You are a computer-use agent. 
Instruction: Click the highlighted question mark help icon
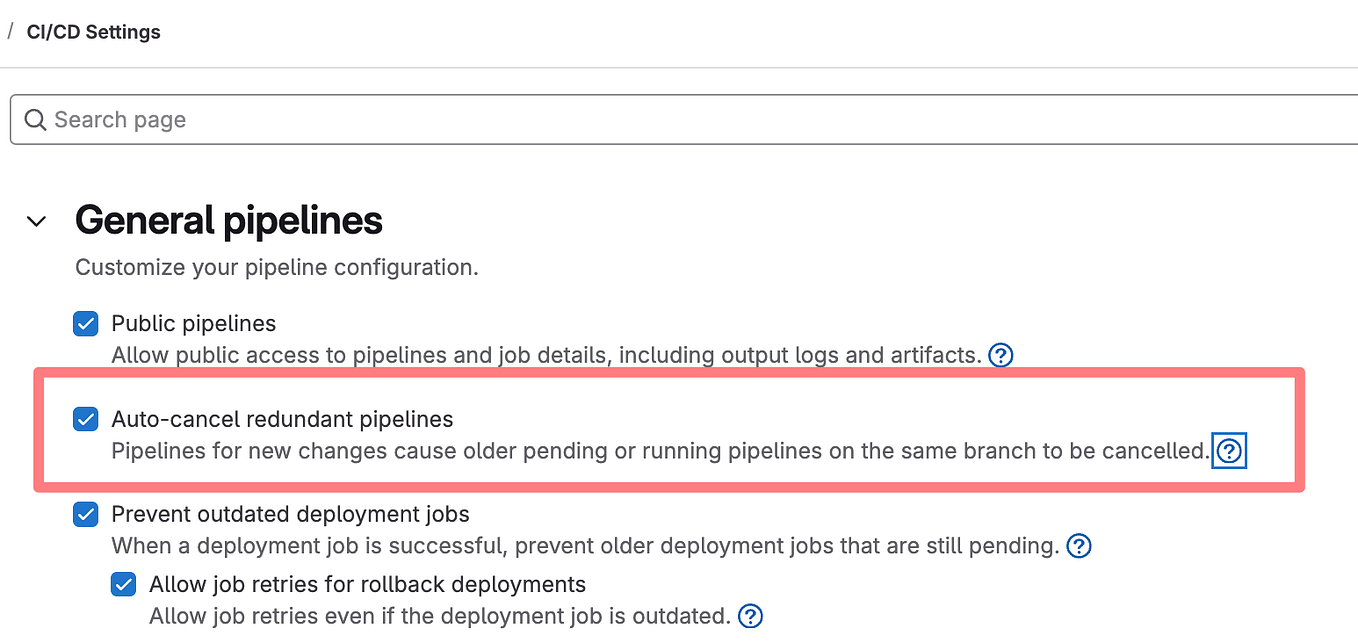(1229, 451)
